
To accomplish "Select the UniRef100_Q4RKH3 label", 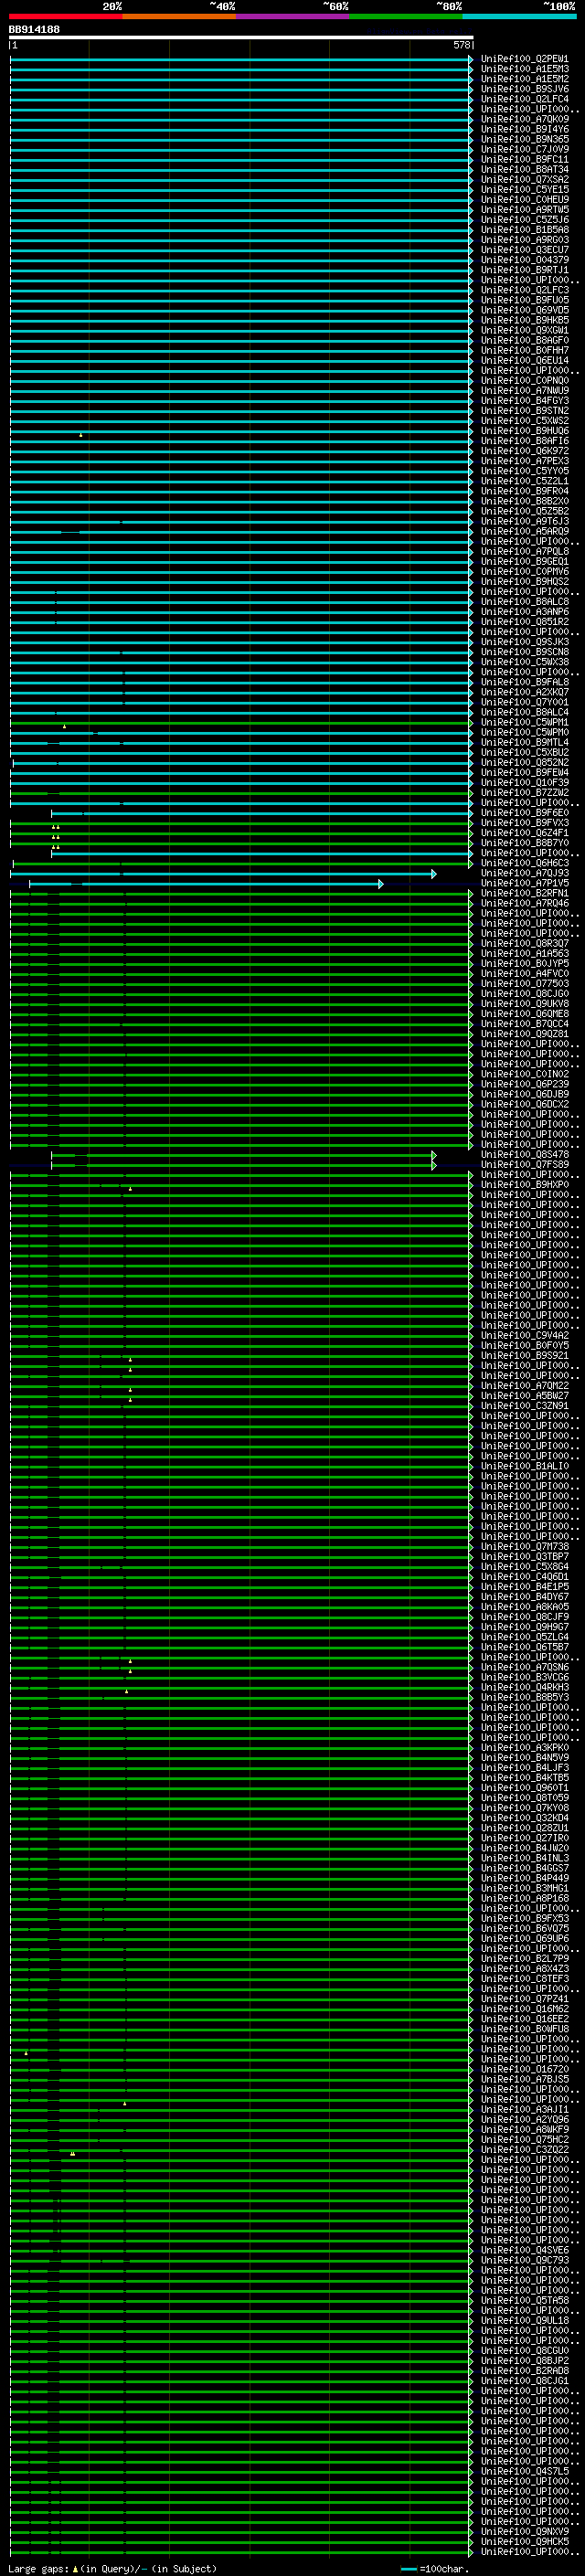I will [x=524, y=1688].
